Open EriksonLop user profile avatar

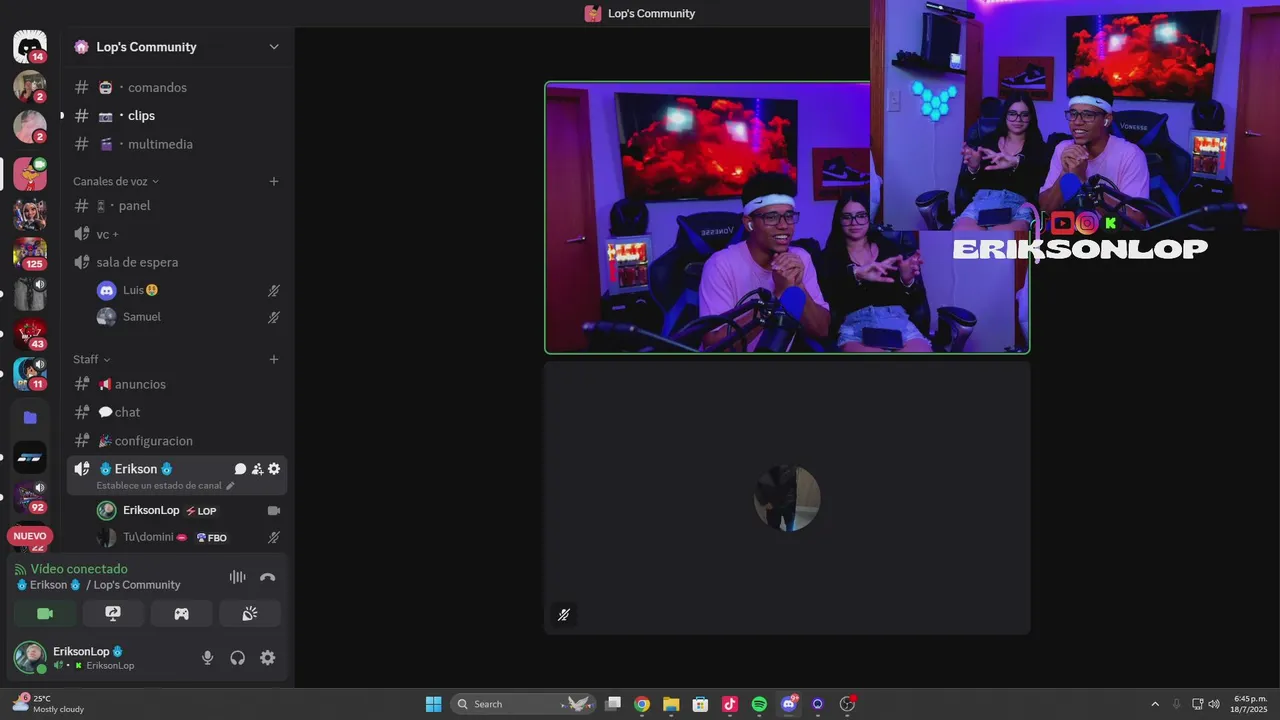[30, 658]
